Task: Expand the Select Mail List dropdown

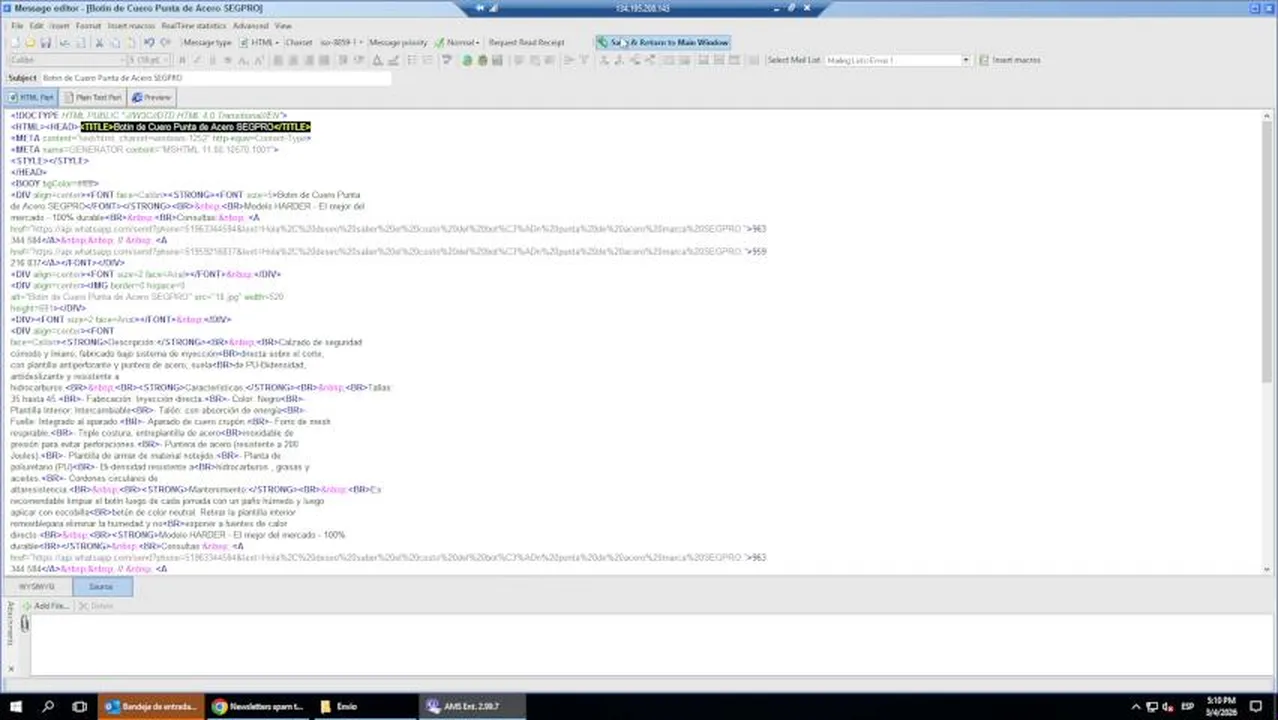Action: tap(966, 60)
